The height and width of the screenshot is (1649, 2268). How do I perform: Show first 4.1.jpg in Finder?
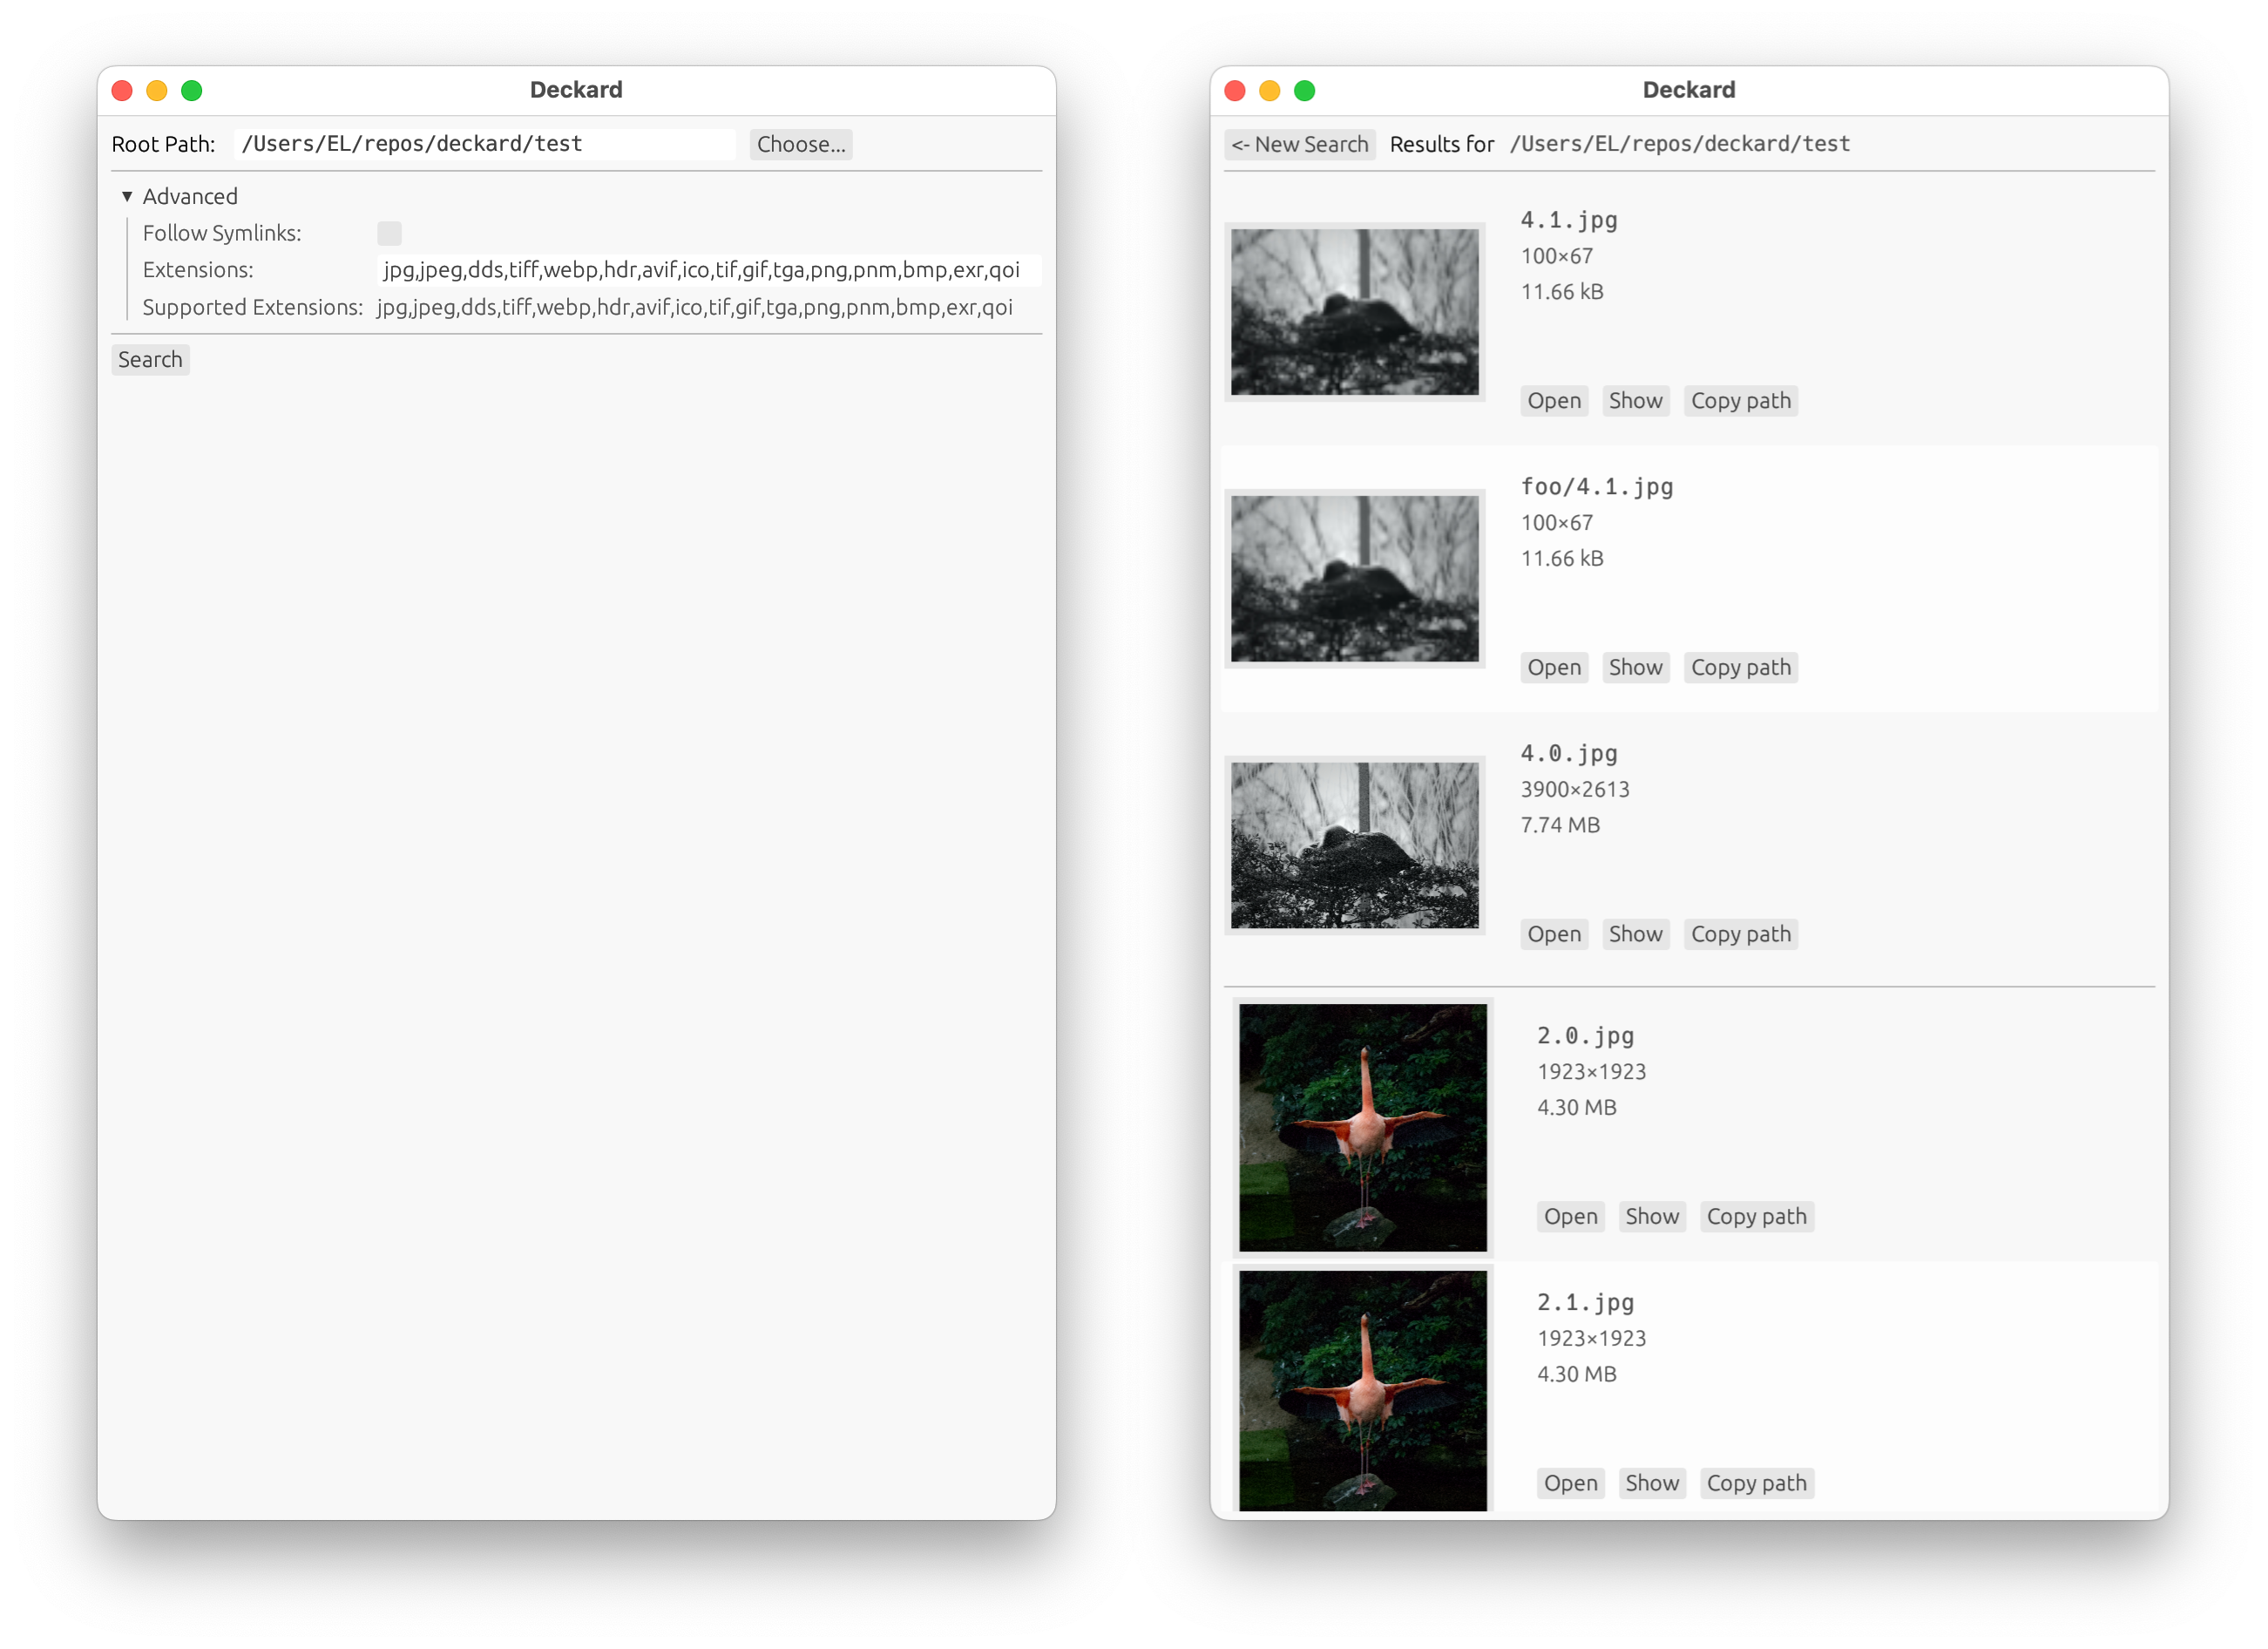pos(1635,401)
